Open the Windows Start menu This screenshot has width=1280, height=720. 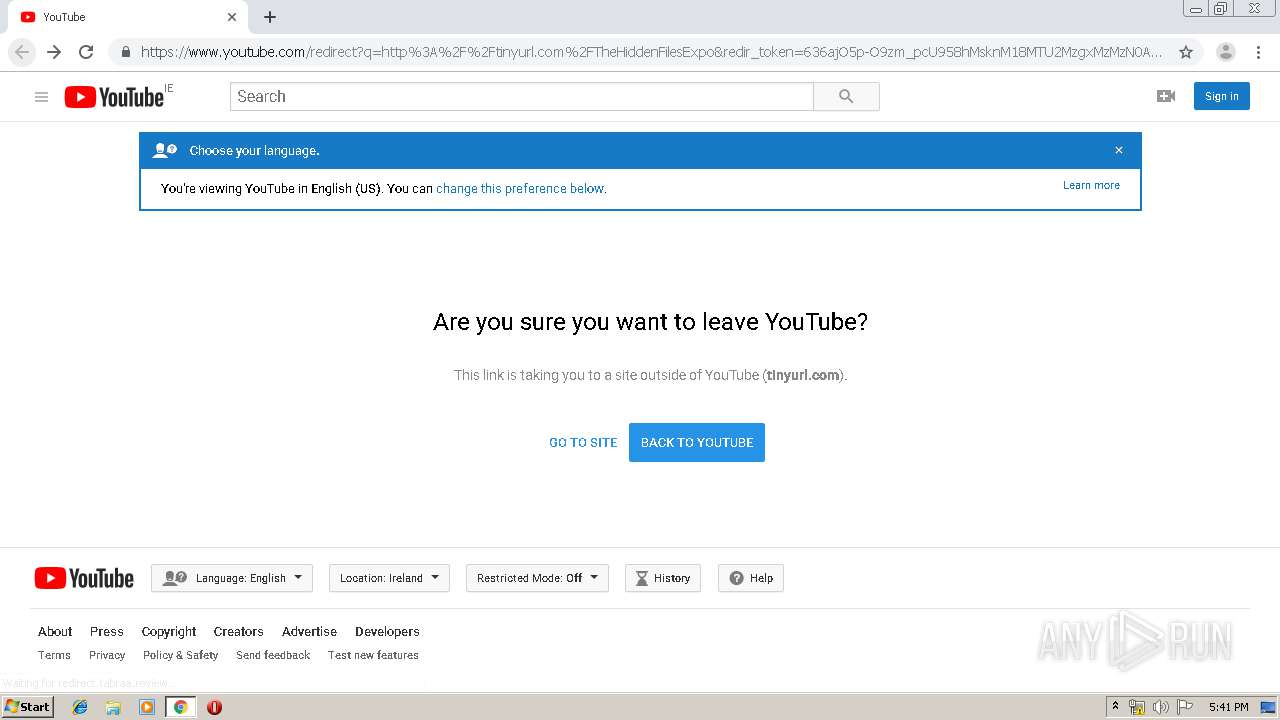[27, 706]
